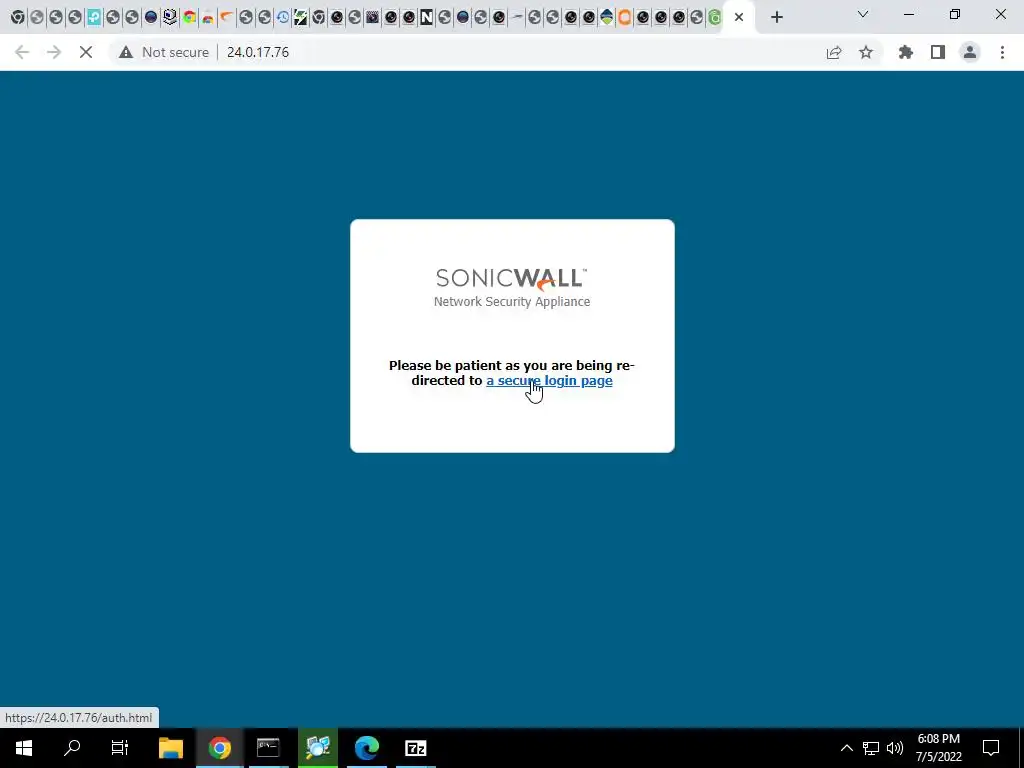
Task: Open Task View on taskbar
Action: coord(120,748)
